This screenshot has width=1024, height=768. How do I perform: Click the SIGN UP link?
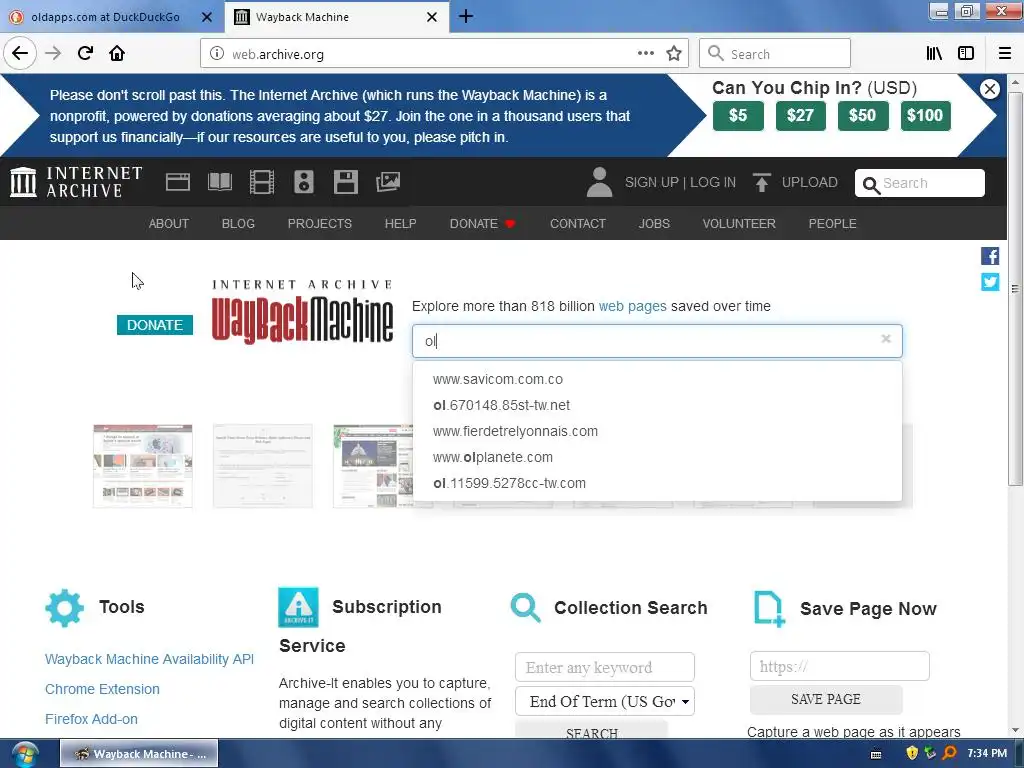point(652,182)
